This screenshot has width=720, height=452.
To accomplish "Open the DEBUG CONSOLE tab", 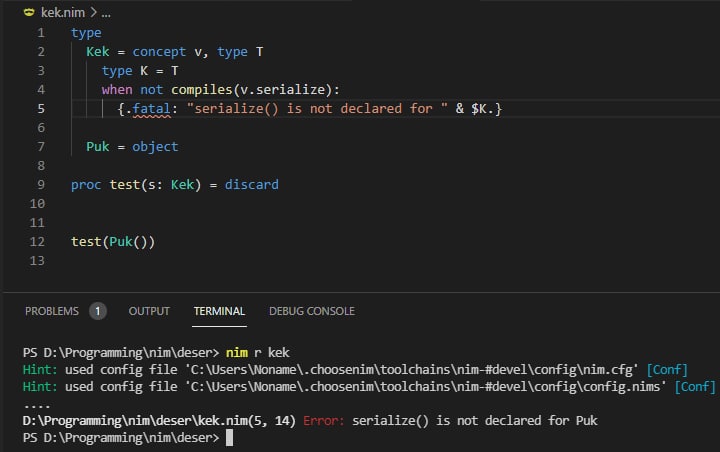I will point(312,311).
